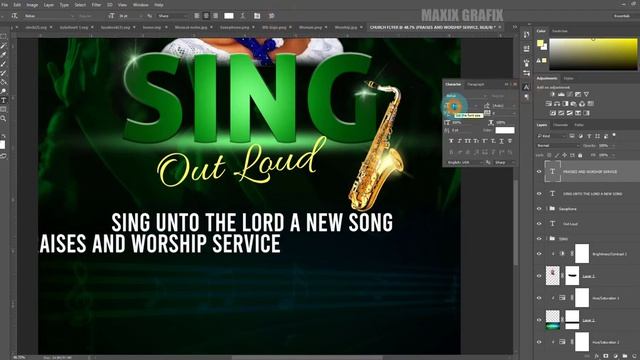Click foreground color swatch in Color panel
This screenshot has height=360, width=640.
pos(540,43)
